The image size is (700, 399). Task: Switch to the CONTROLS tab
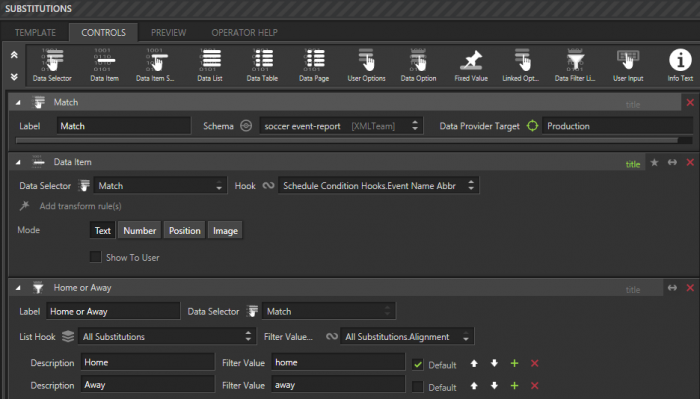coord(104,33)
